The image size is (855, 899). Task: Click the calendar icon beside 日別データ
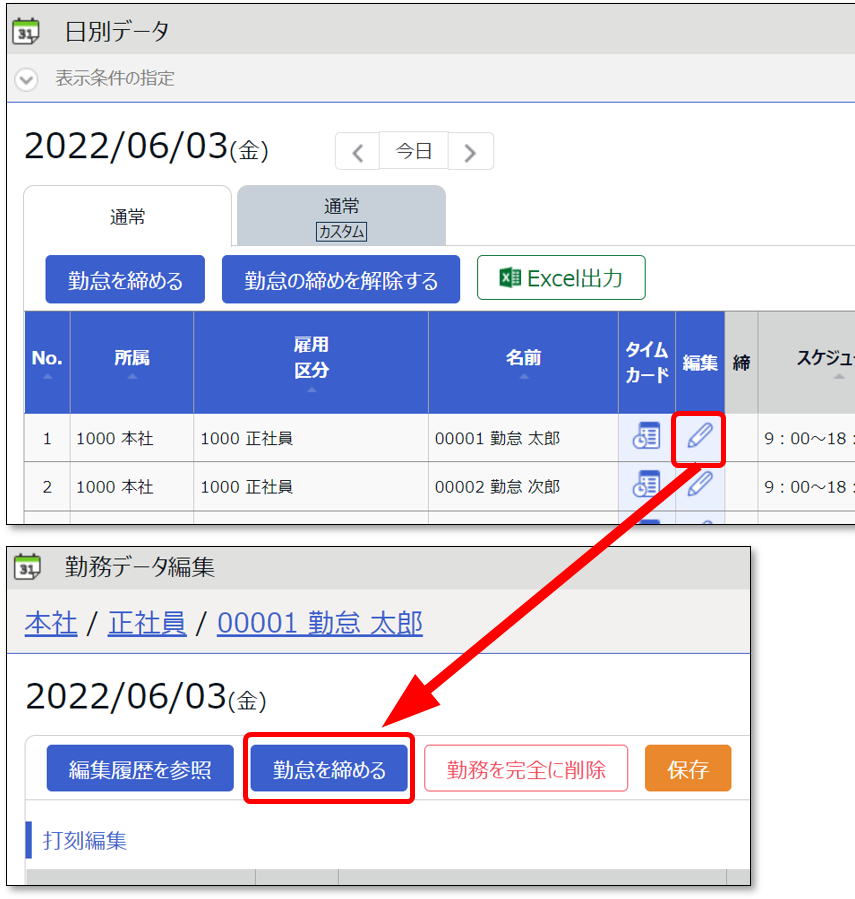click(x=27, y=31)
